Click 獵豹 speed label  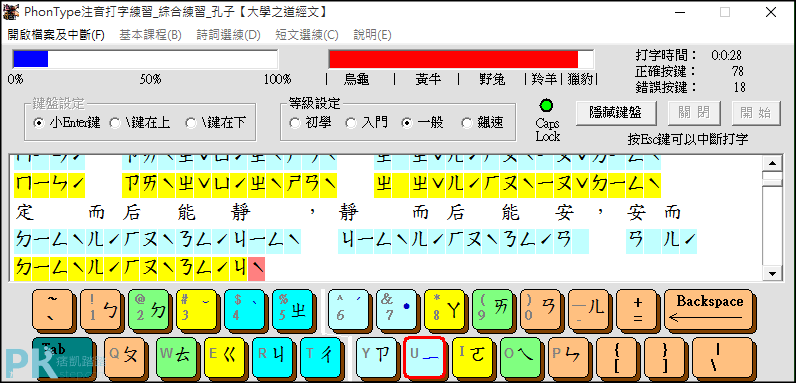pos(581,79)
